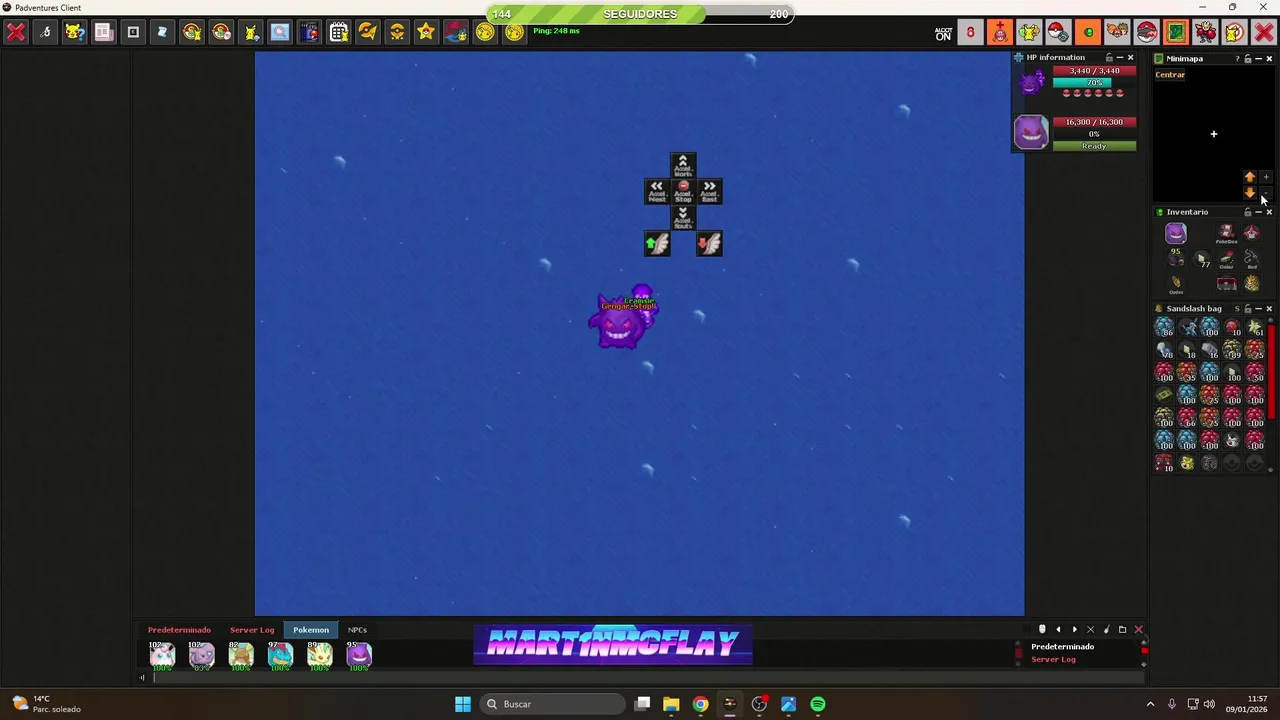Select the level 95 Gengar party slot
Image resolution: width=1280 pixels, height=720 pixels.
pyautogui.click(x=359, y=656)
